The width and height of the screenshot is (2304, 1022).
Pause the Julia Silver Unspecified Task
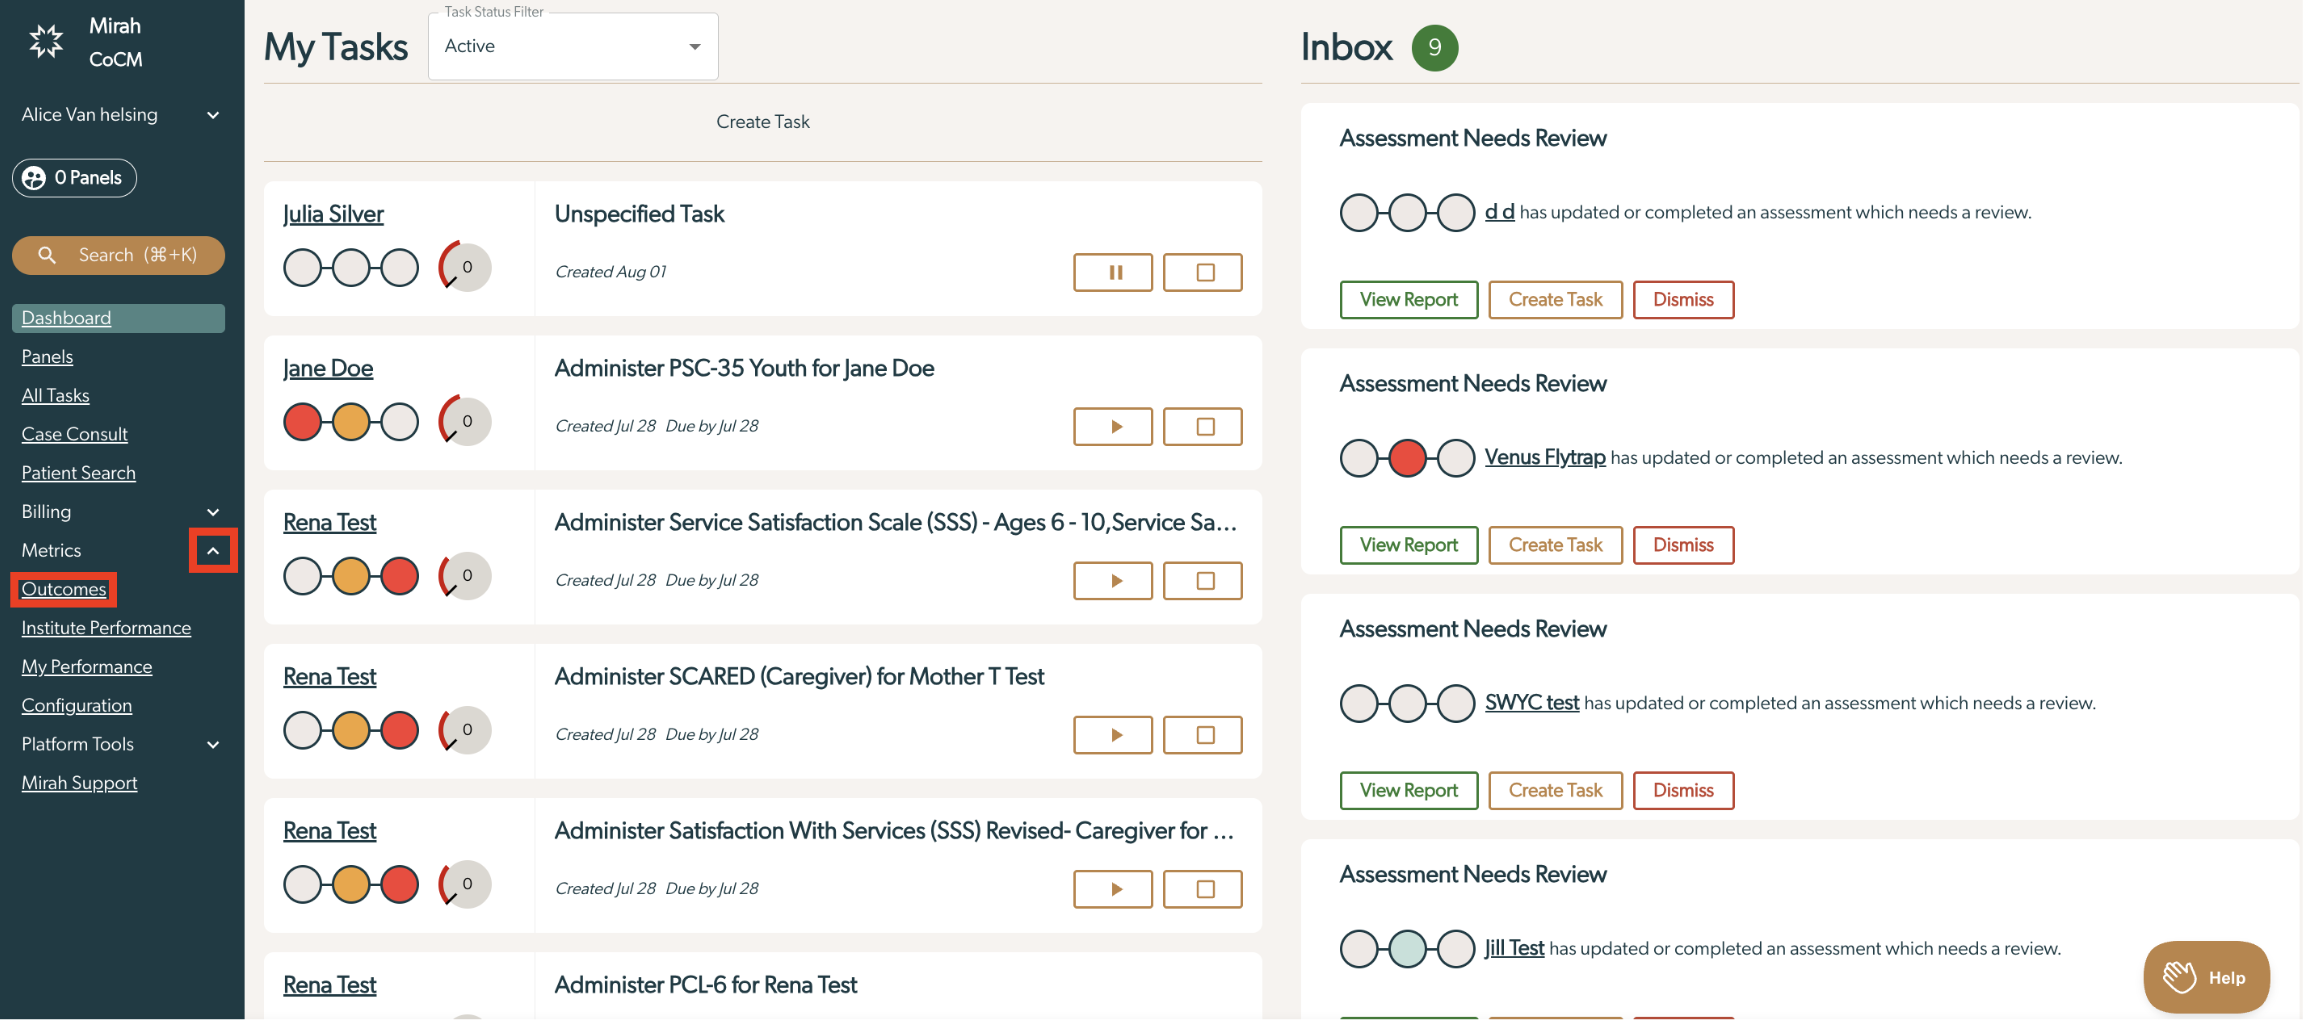tap(1113, 272)
